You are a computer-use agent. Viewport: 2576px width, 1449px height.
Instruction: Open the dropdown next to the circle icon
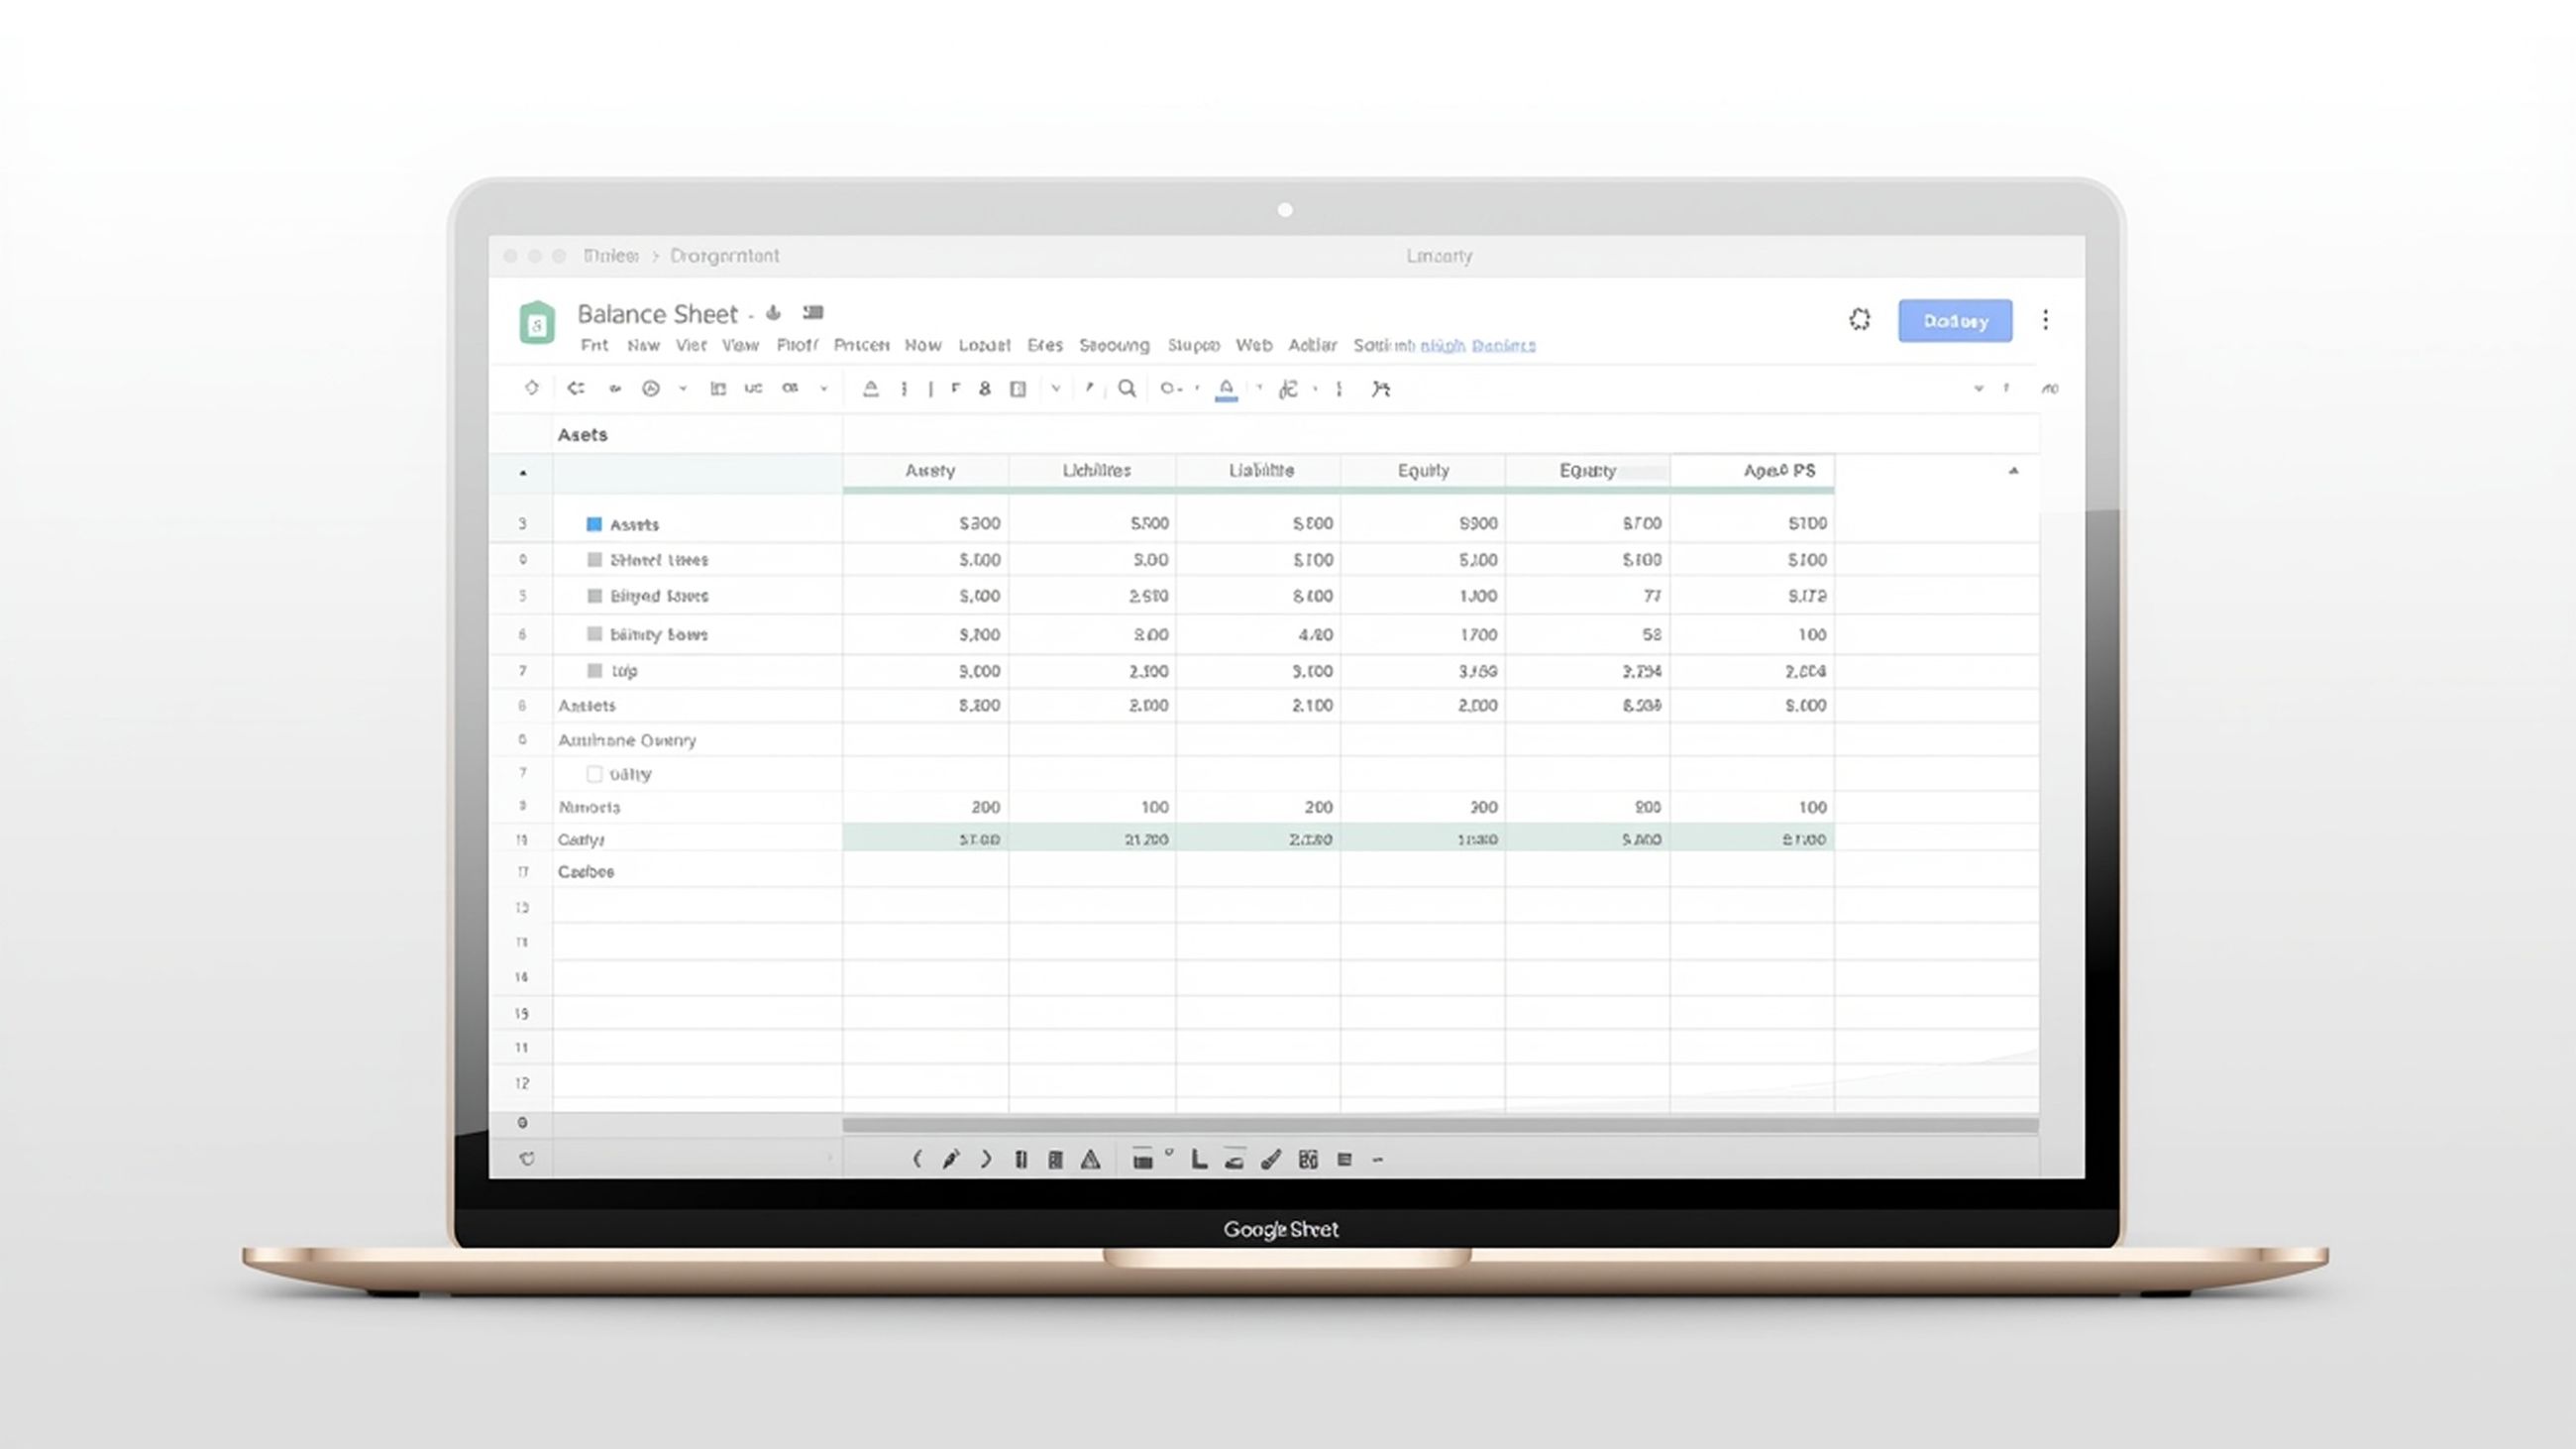[1197, 389]
